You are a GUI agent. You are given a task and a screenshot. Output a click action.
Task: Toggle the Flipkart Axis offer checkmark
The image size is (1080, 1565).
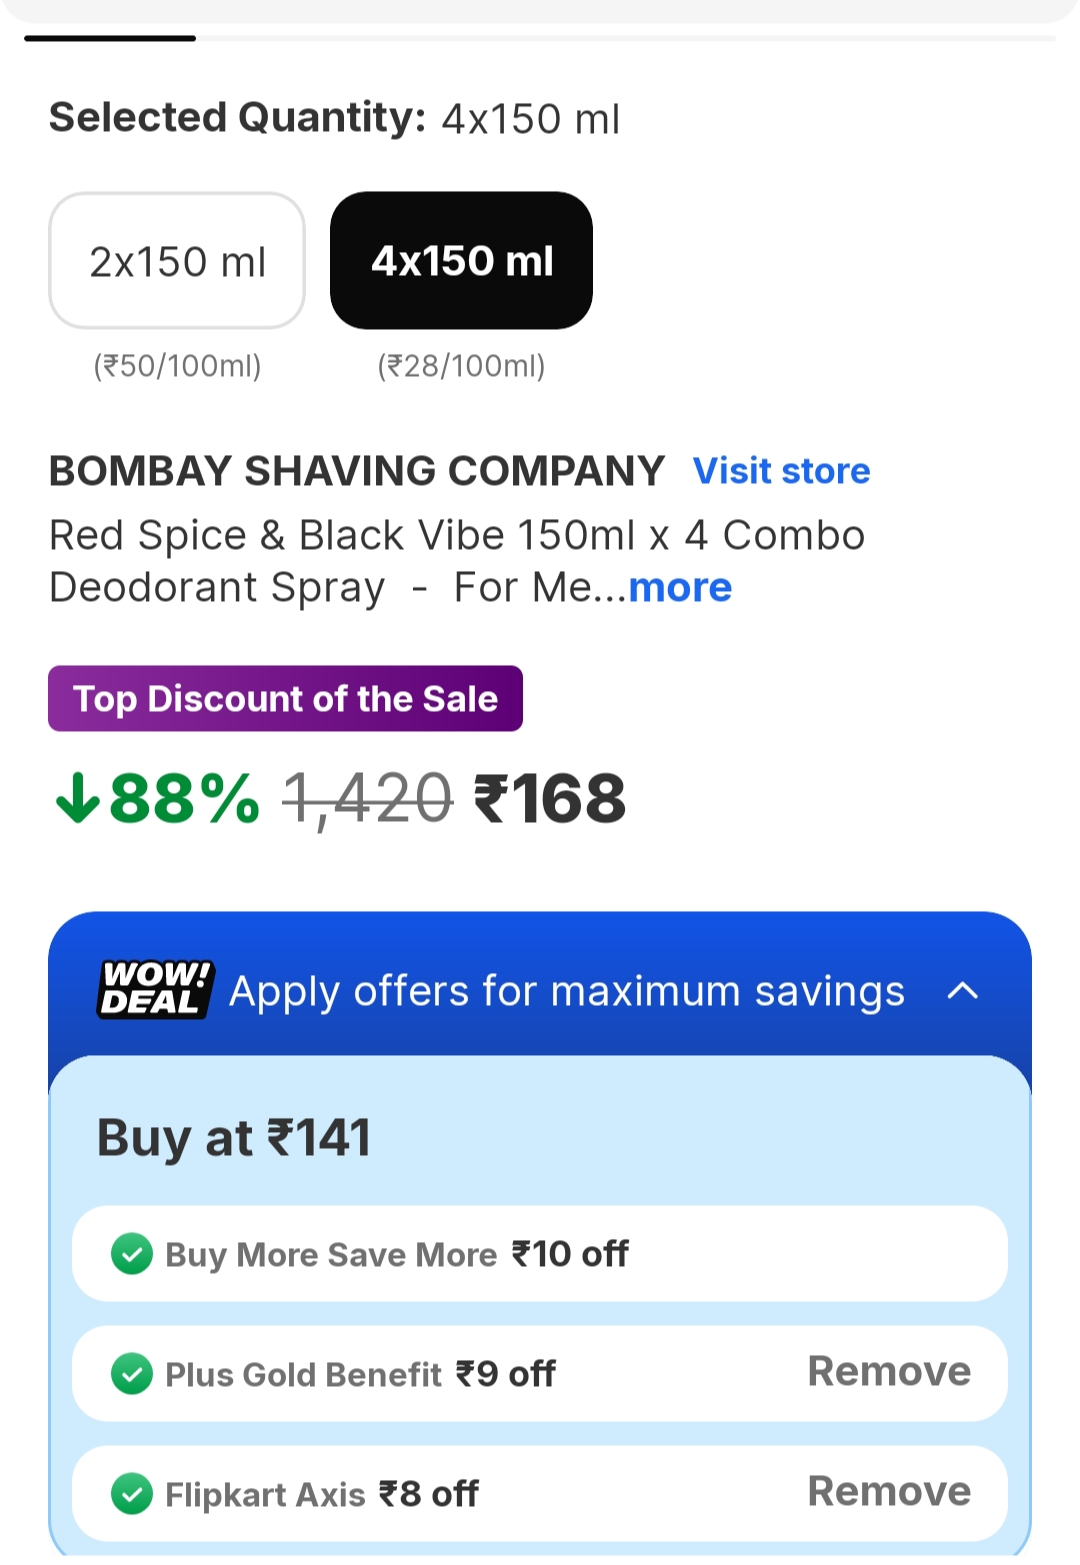tap(132, 1494)
